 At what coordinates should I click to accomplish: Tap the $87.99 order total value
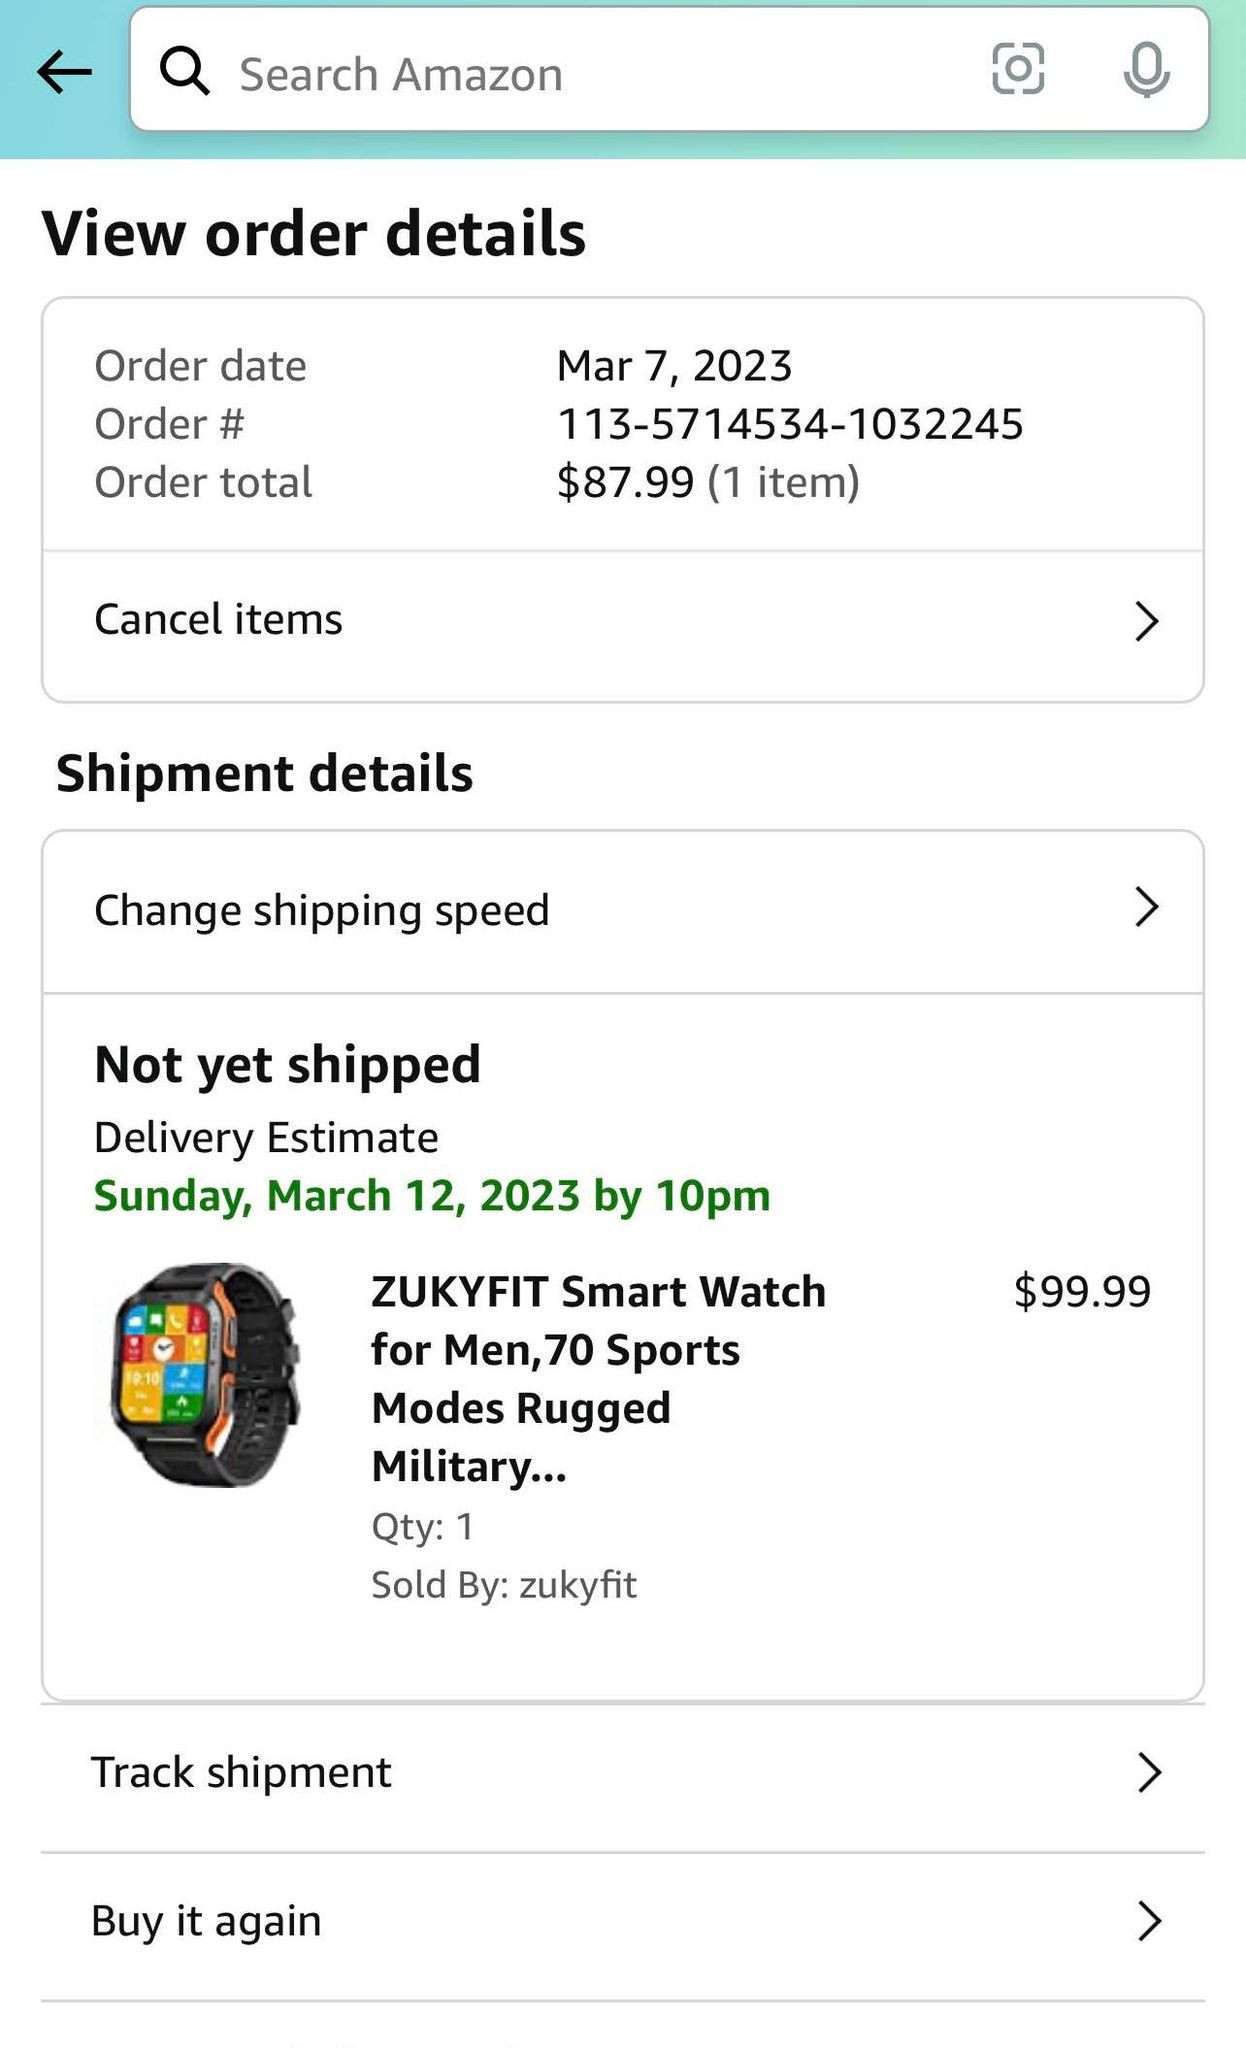625,482
